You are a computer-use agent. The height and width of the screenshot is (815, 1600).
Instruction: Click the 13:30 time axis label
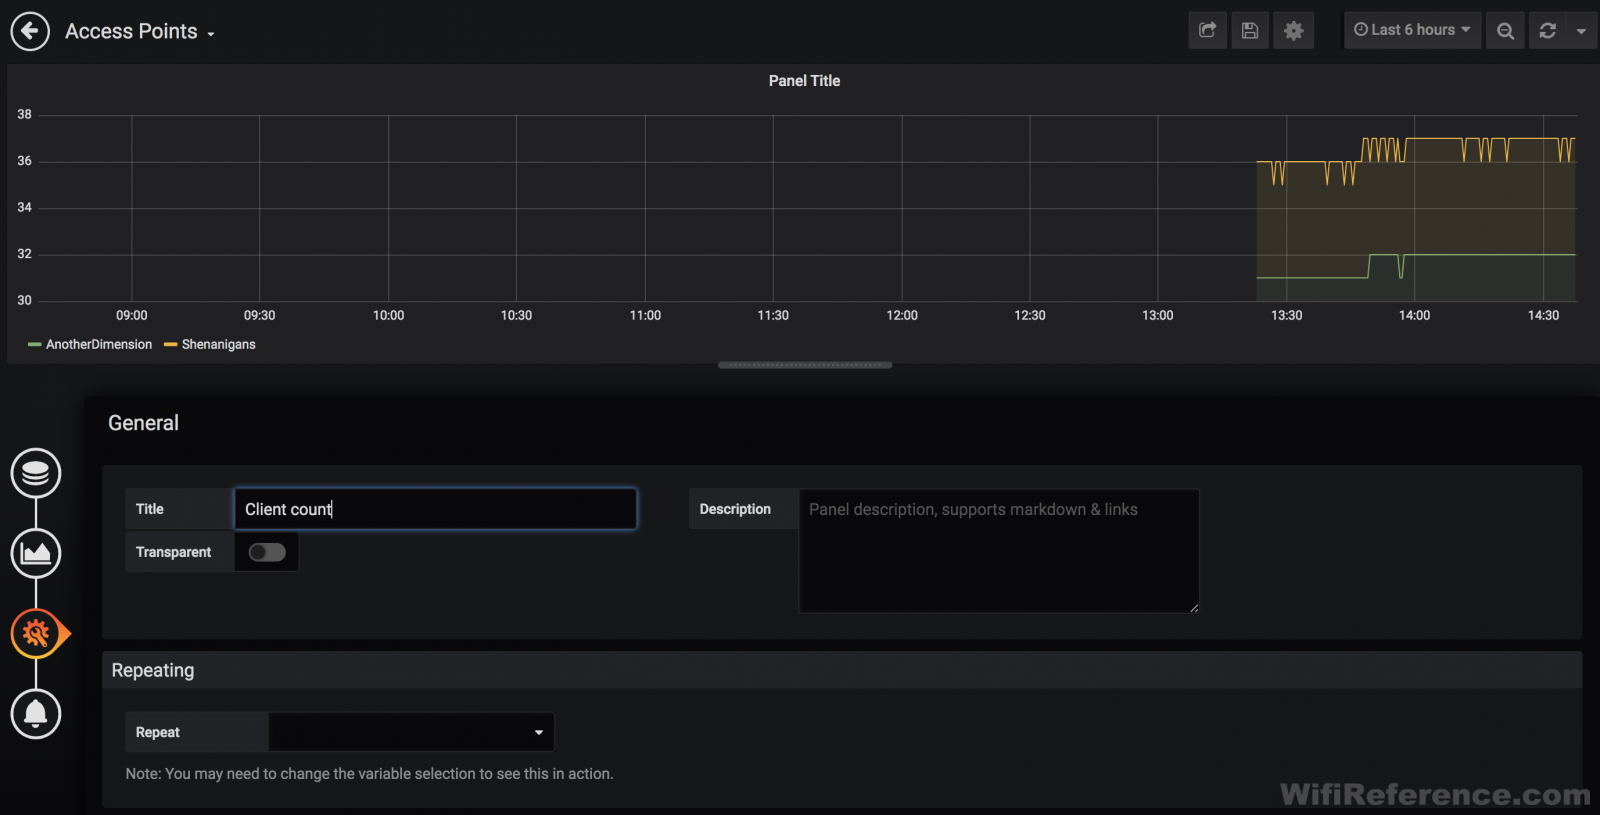click(x=1286, y=315)
